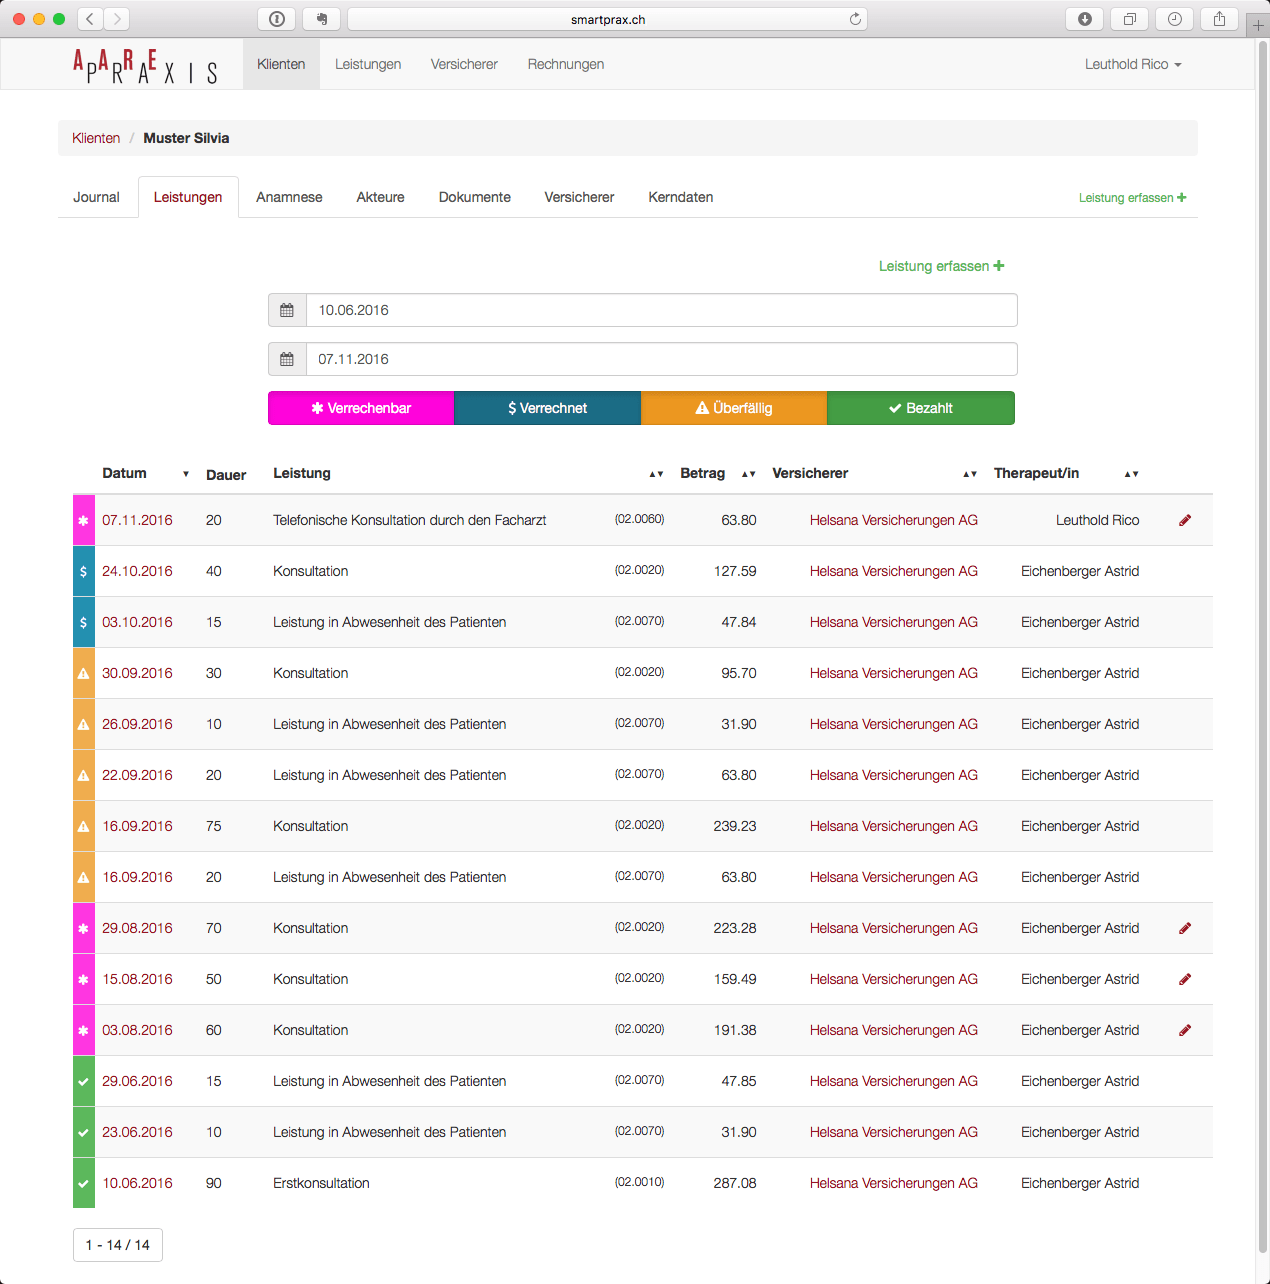Edit the 07.11.2016 entry via pencil icon
Image resolution: width=1270 pixels, height=1284 pixels.
pyautogui.click(x=1185, y=520)
